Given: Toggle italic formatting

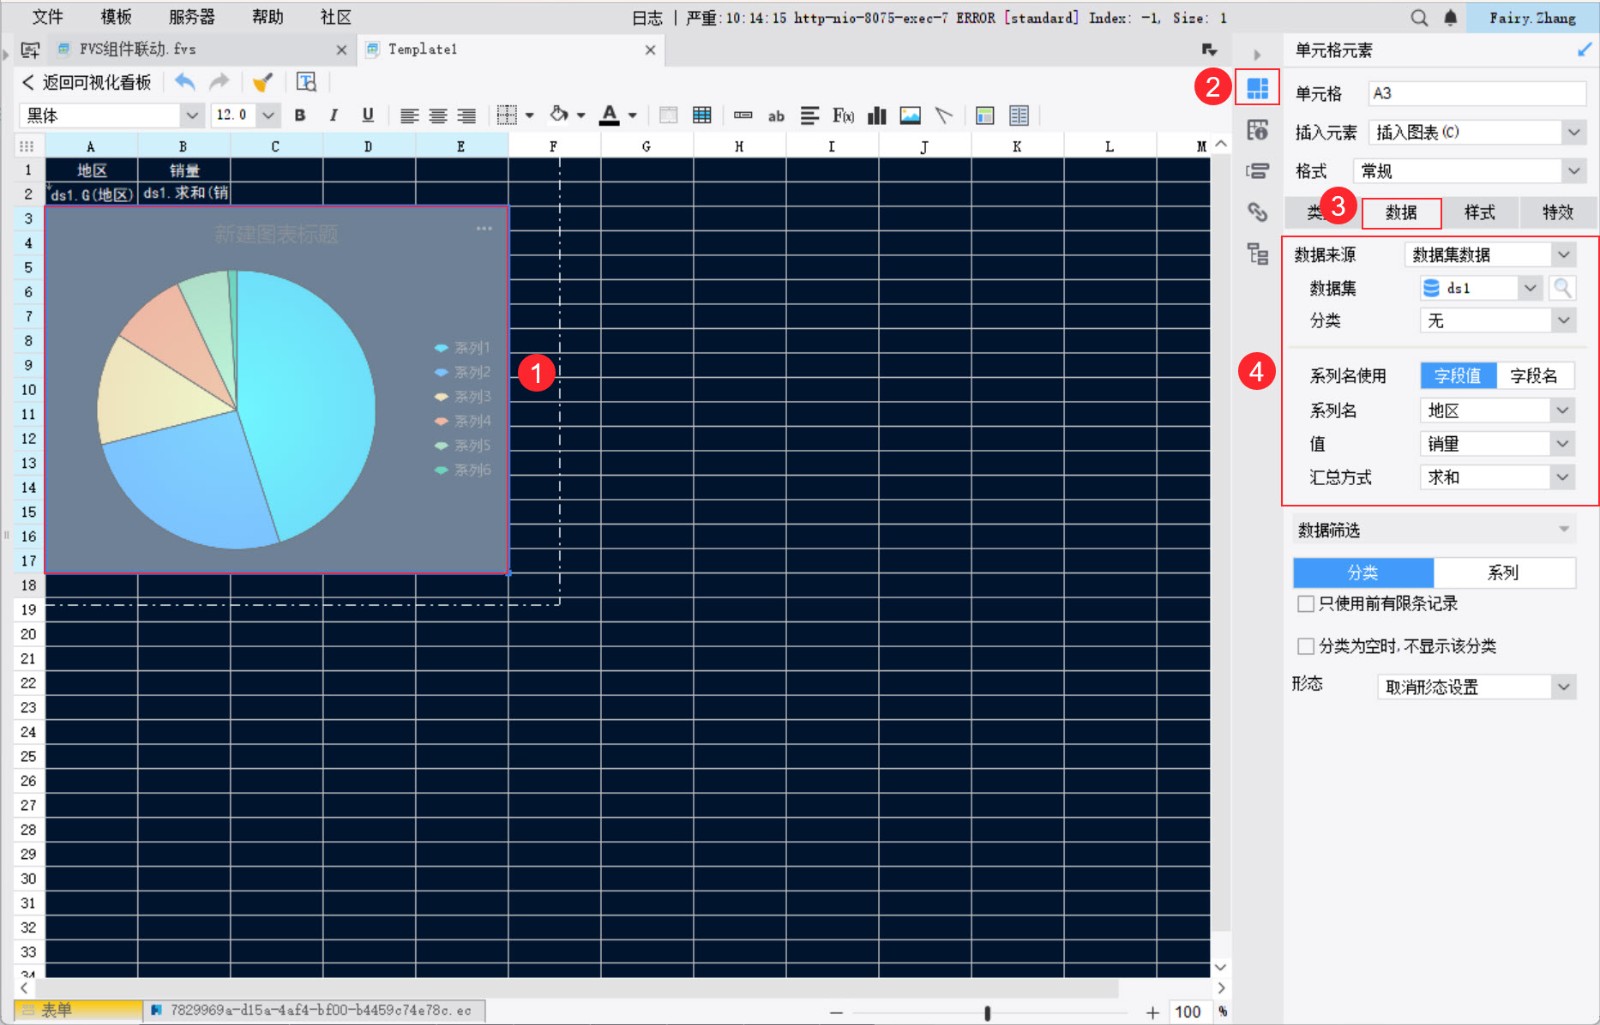Looking at the screenshot, I should 334,116.
